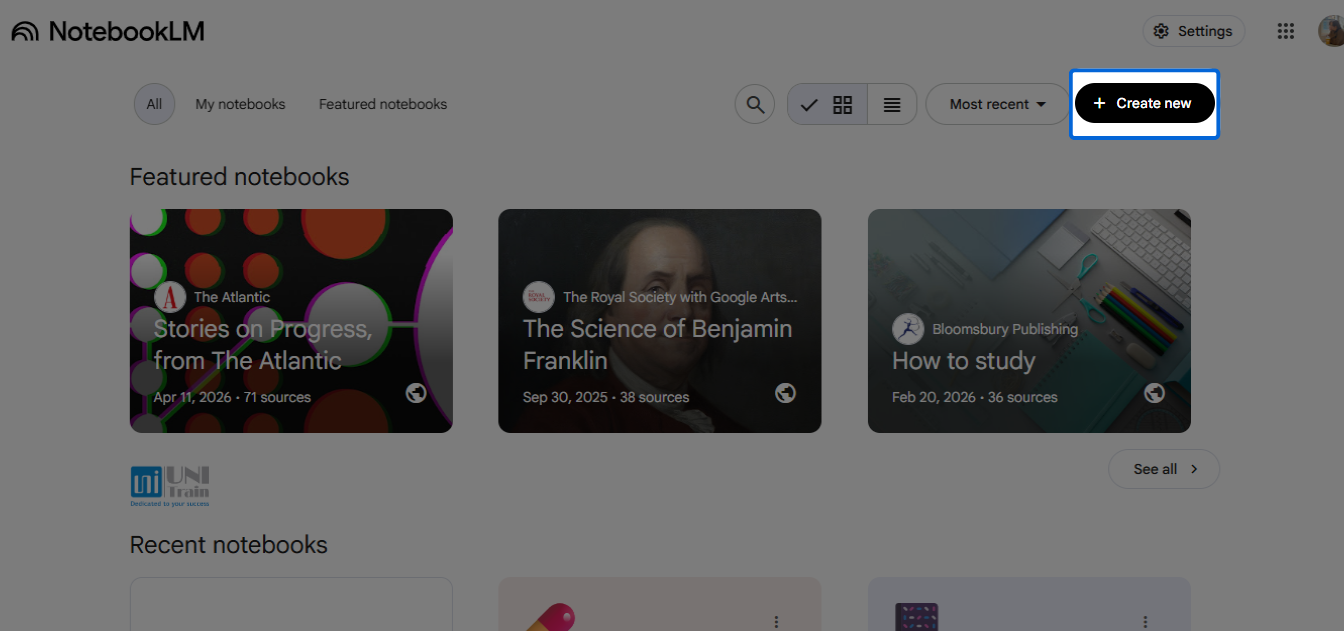
Task: Click globe icon on Benjamin Franklin card
Action: [x=785, y=393]
